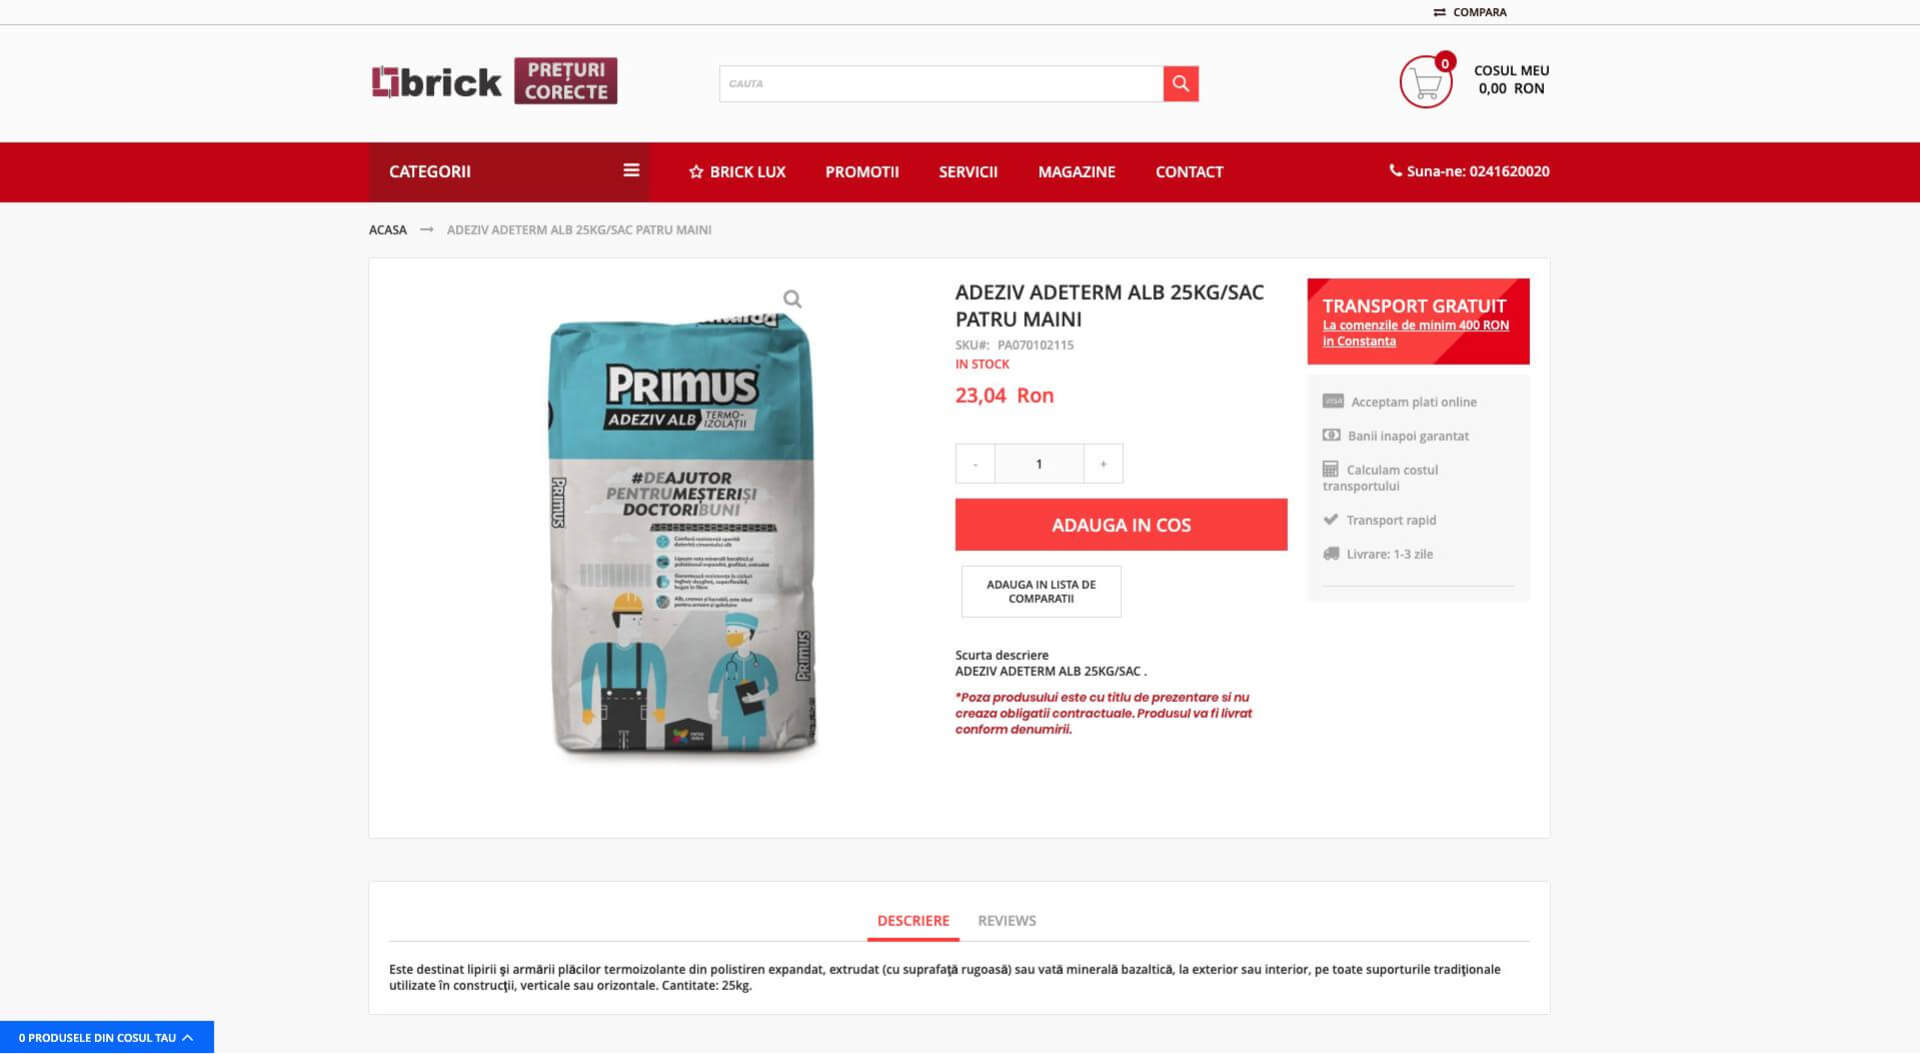
Task: Switch to the Reviews tab
Action: point(1007,921)
